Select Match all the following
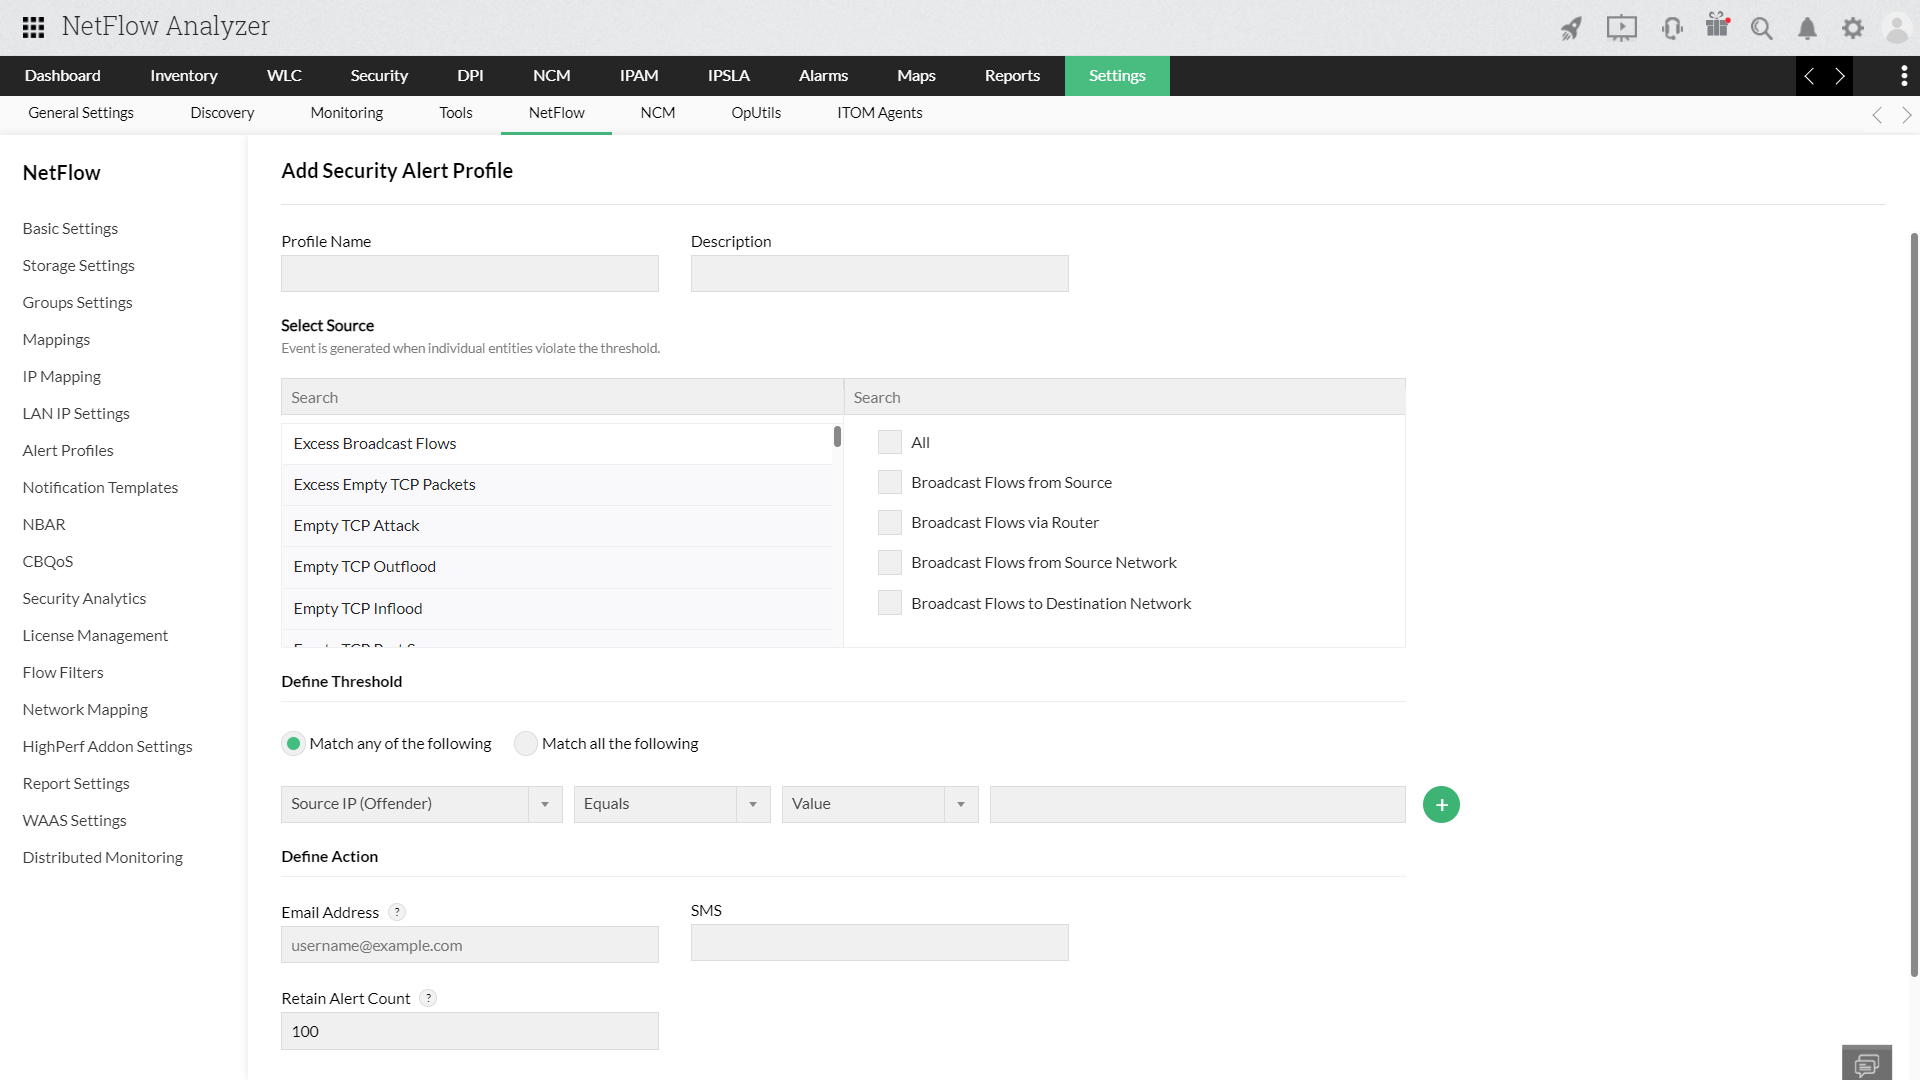Image resolution: width=1920 pixels, height=1080 pixels. (x=526, y=744)
